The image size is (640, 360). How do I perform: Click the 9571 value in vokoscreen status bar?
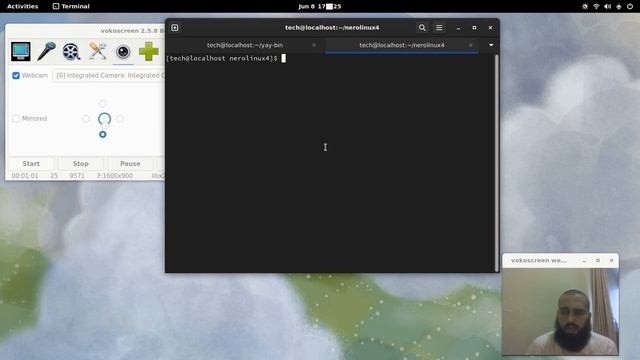77,176
